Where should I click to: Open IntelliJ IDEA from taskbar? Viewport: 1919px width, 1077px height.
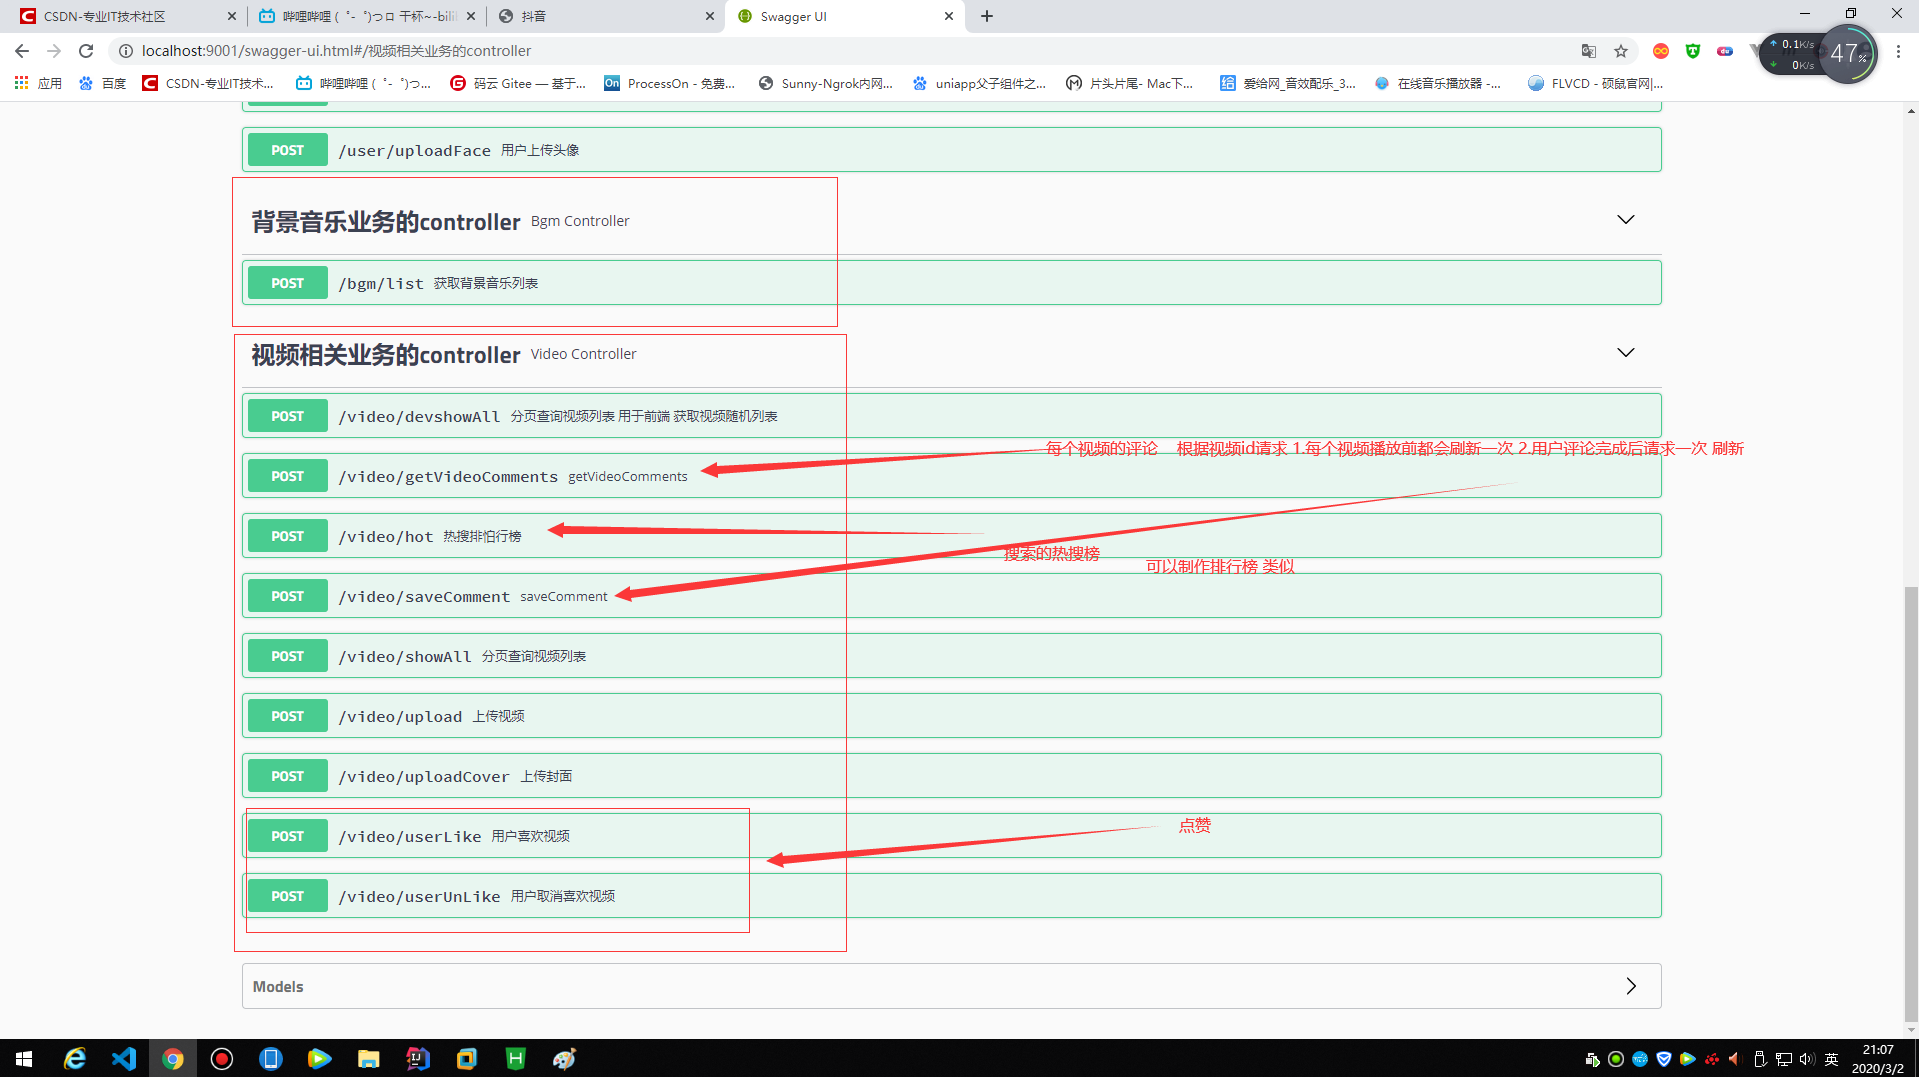point(418,1058)
